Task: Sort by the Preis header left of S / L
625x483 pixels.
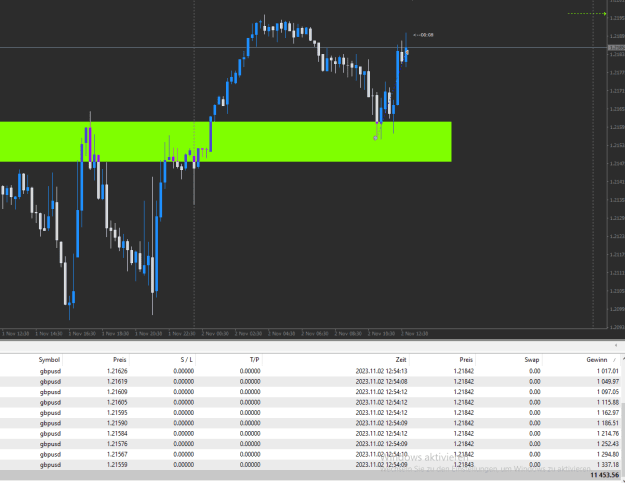Action: click(x=120, y=359)
